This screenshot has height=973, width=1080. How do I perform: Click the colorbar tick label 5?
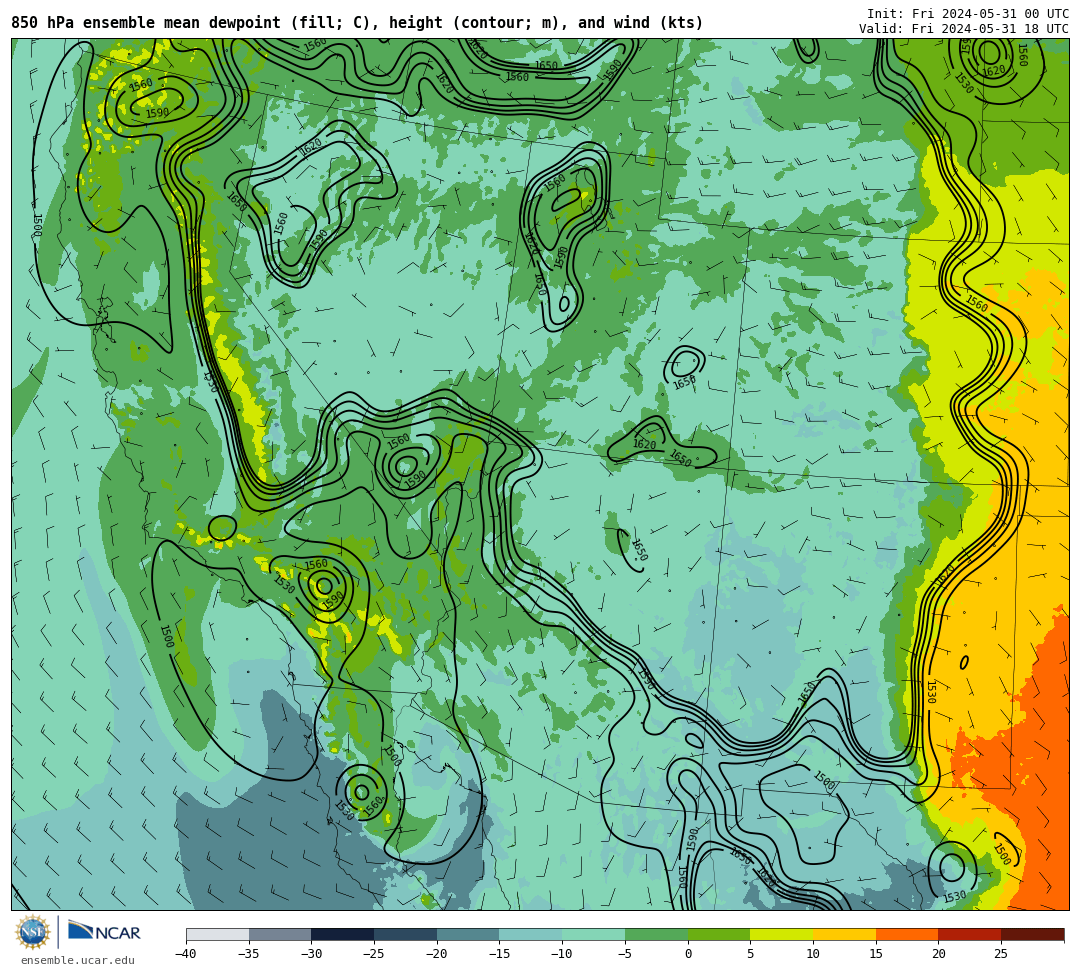click(x=751, y=954)
